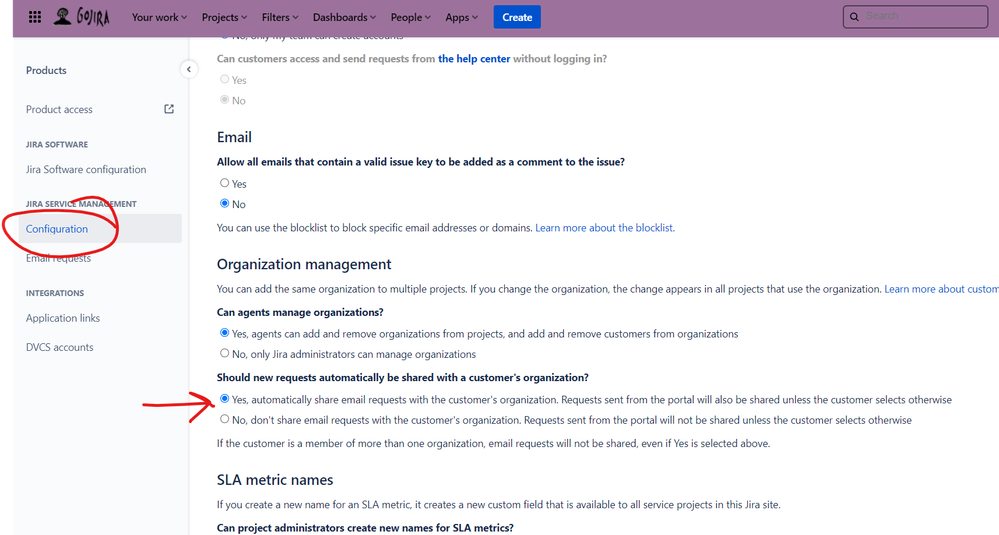999x535 pixels.
Task: Open DVCS accounts page
Action: (x=59, y=347)
